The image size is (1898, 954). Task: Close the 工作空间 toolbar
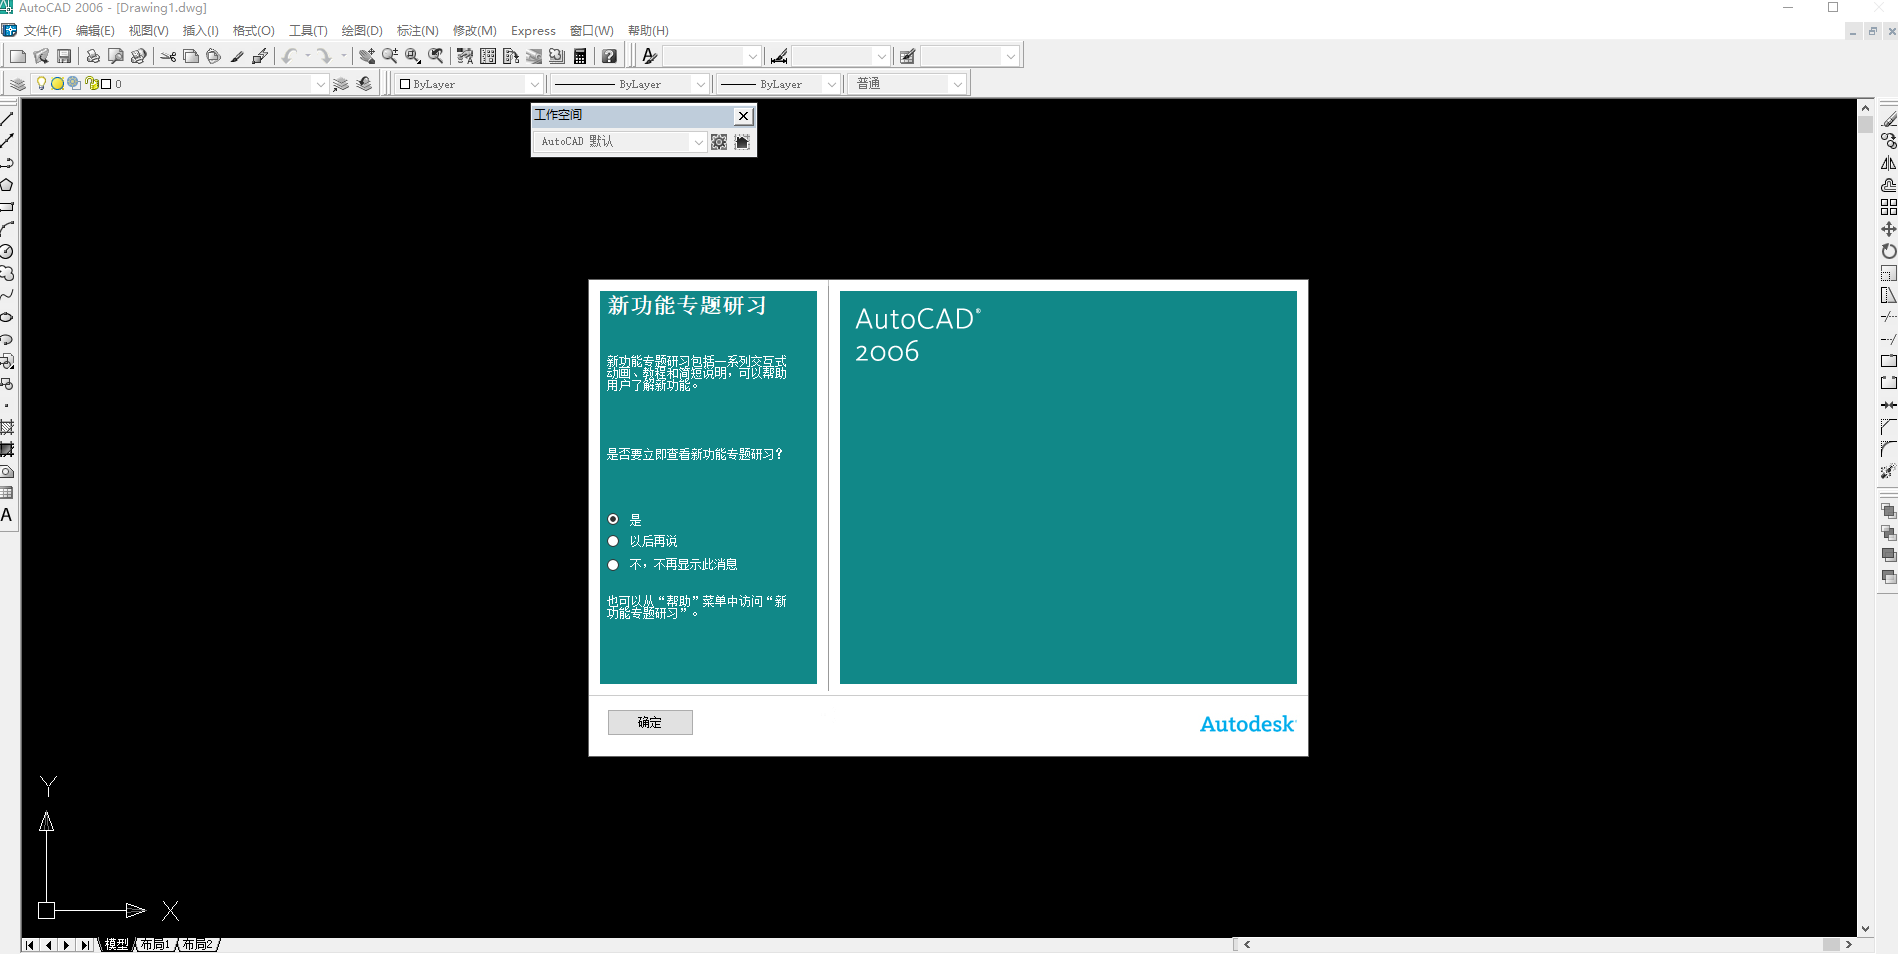[x=743, y=116]
